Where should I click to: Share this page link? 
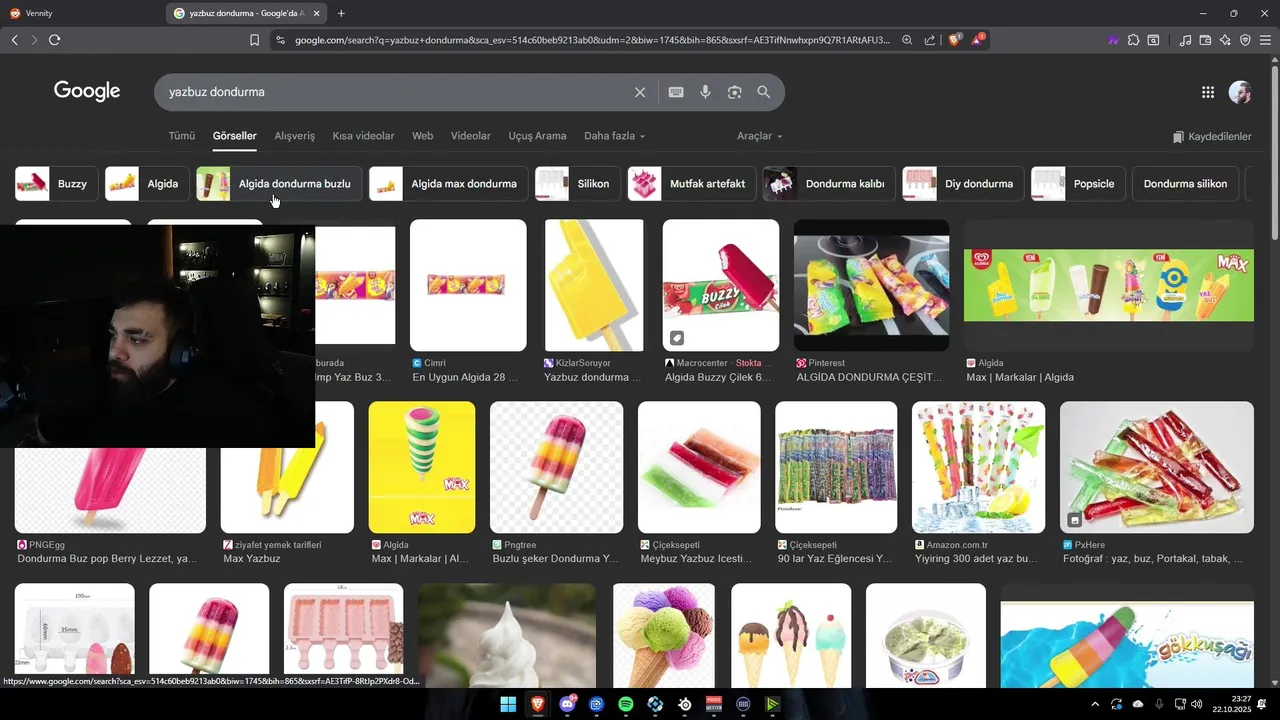tap(930, 40)
